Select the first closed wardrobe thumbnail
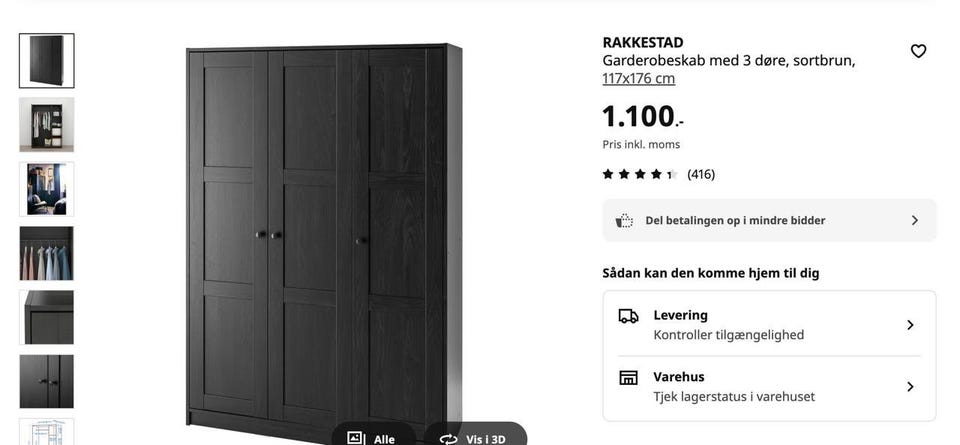Image resolution: width=960 pixels, height=445 pixels. coord(47,61)
